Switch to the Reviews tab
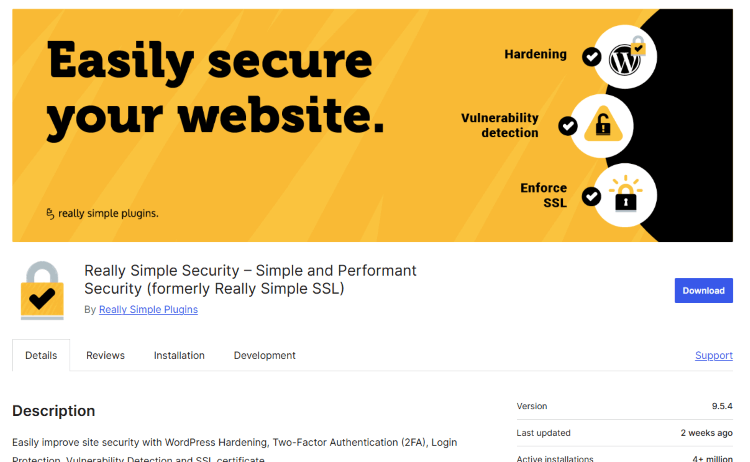 pyautogui.click(x=105, y=355)
